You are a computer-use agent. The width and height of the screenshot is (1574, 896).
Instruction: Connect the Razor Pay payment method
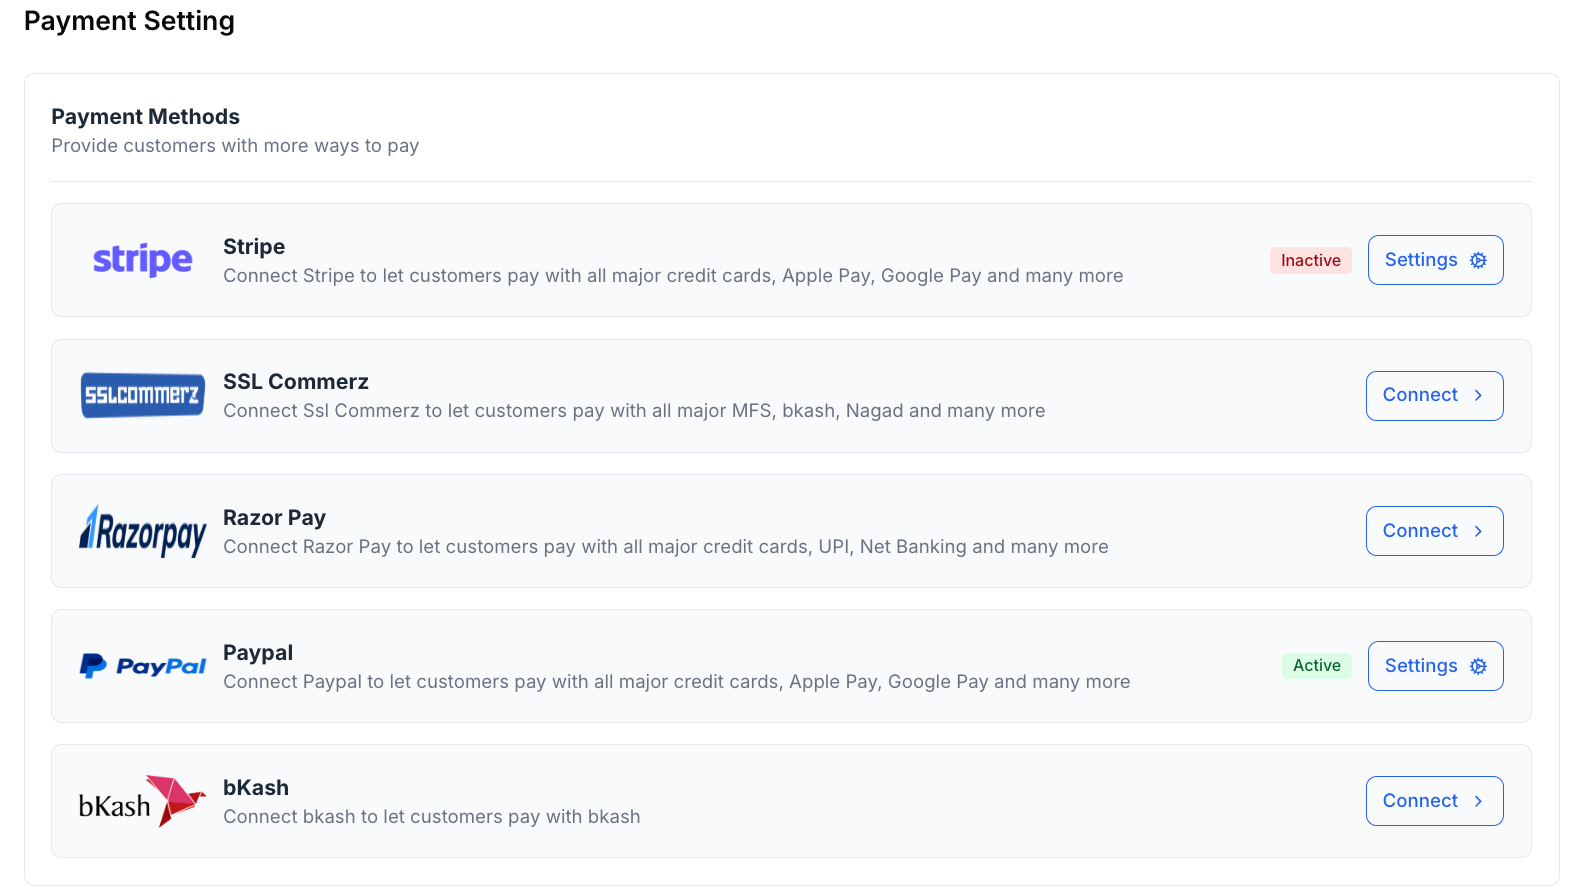tap(1433, 531)
